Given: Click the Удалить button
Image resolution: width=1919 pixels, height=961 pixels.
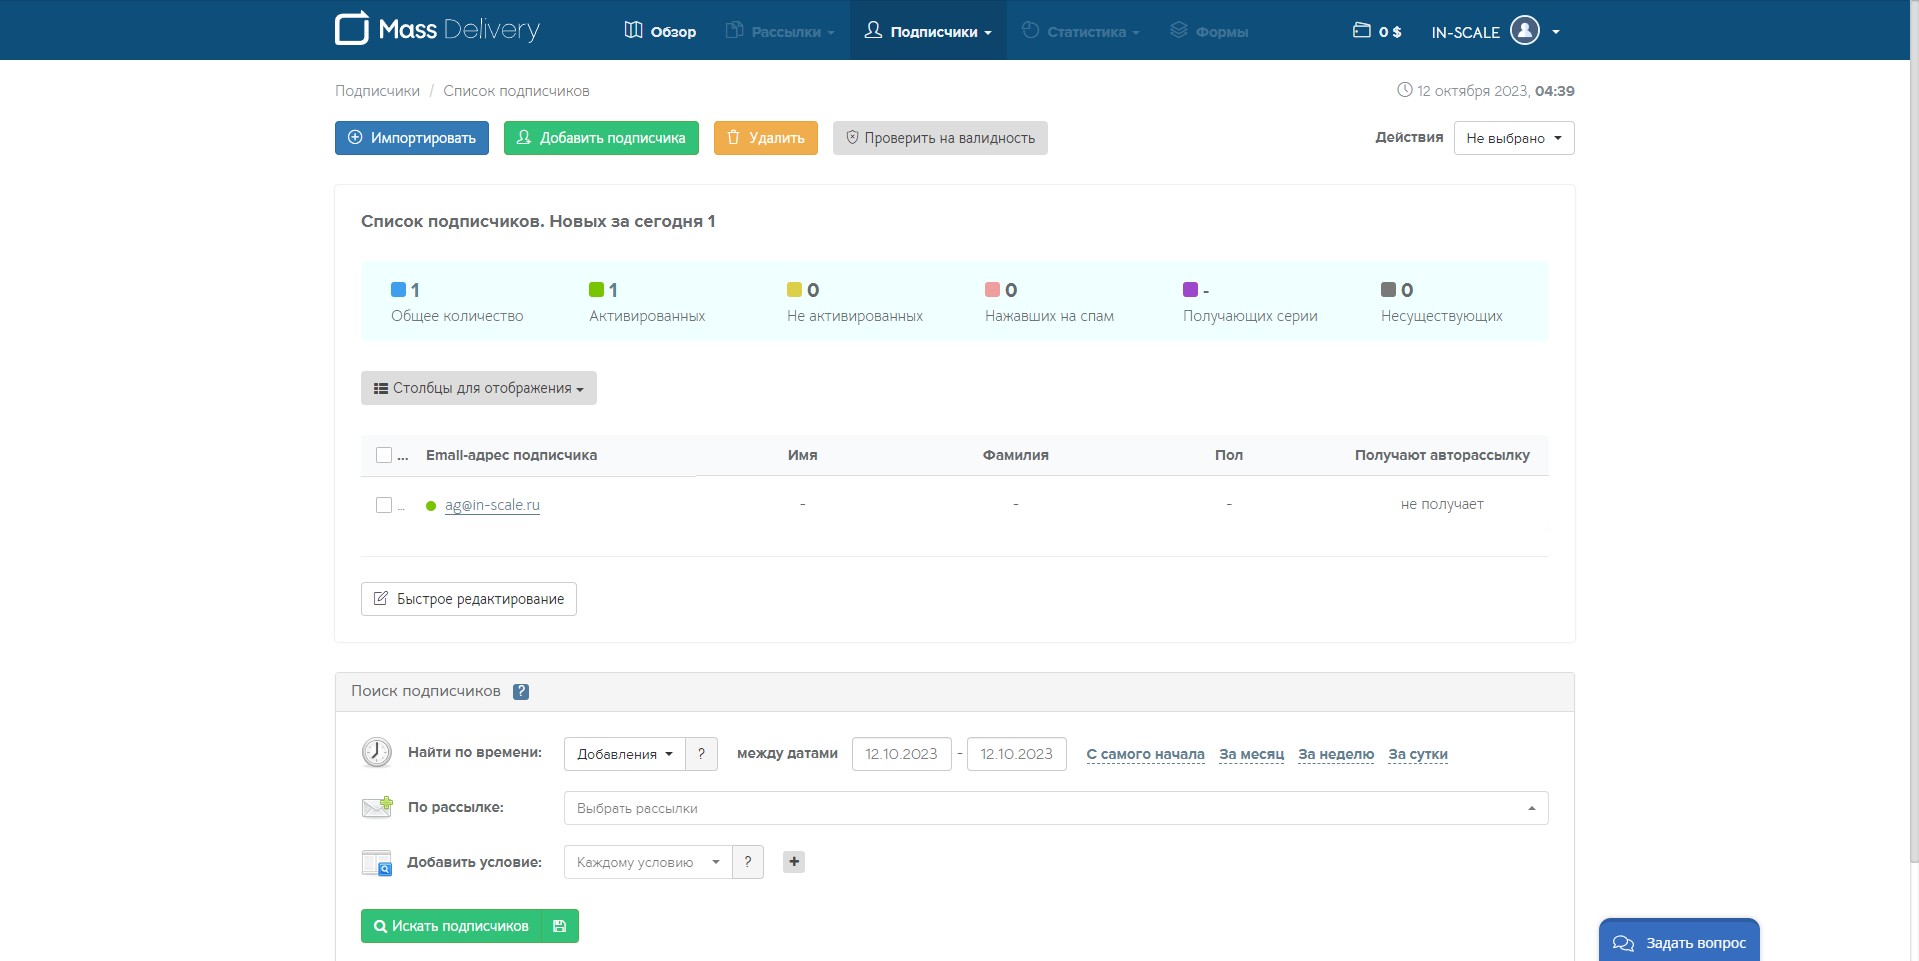Looking at the screenshot, I should click(766, 138).
